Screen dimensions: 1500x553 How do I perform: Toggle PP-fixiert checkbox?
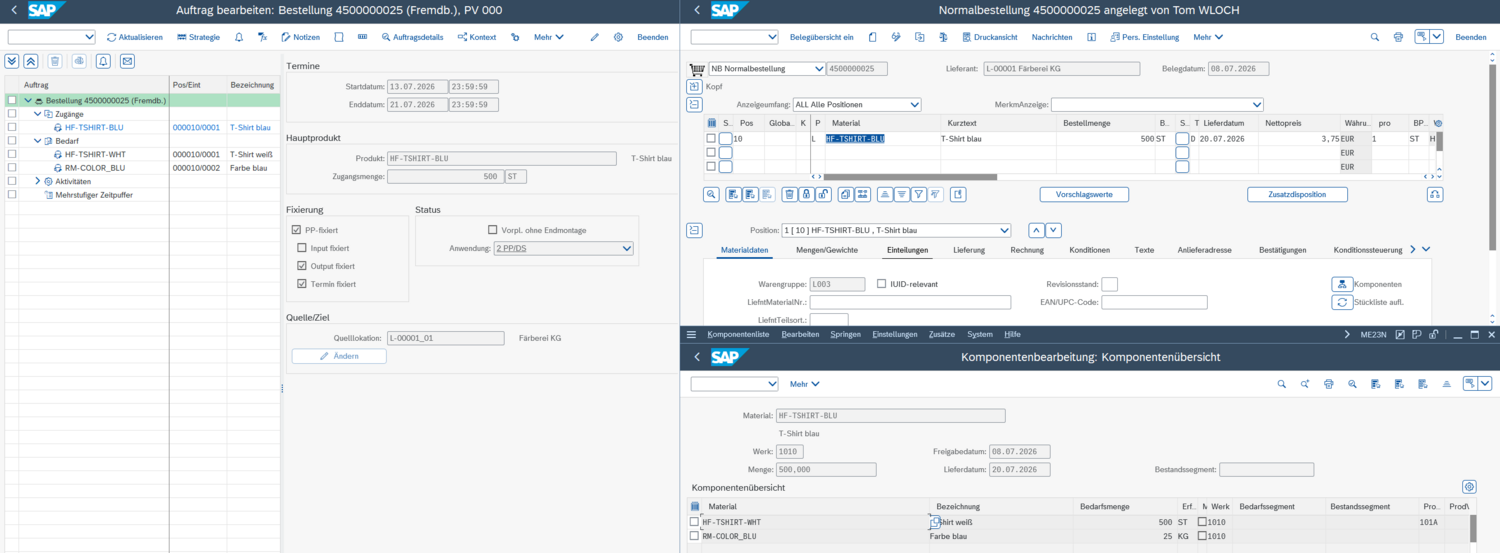click(x=297, y=230)
